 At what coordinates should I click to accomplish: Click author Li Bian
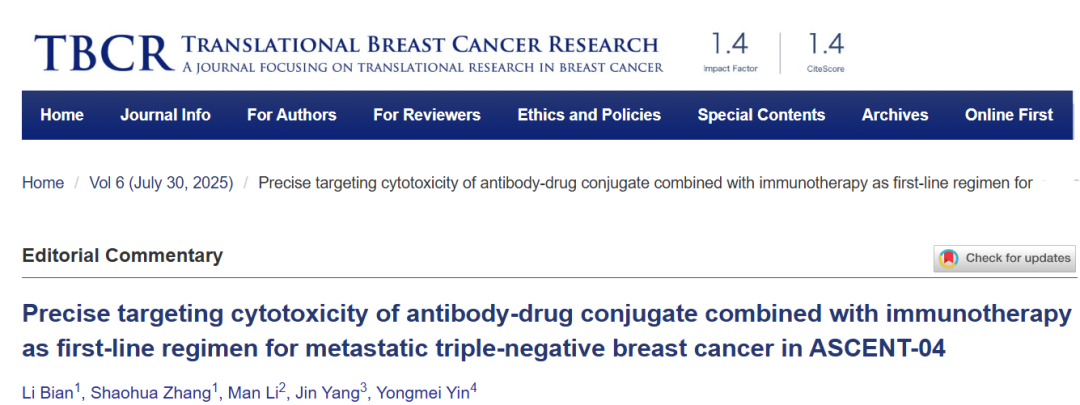46,391
